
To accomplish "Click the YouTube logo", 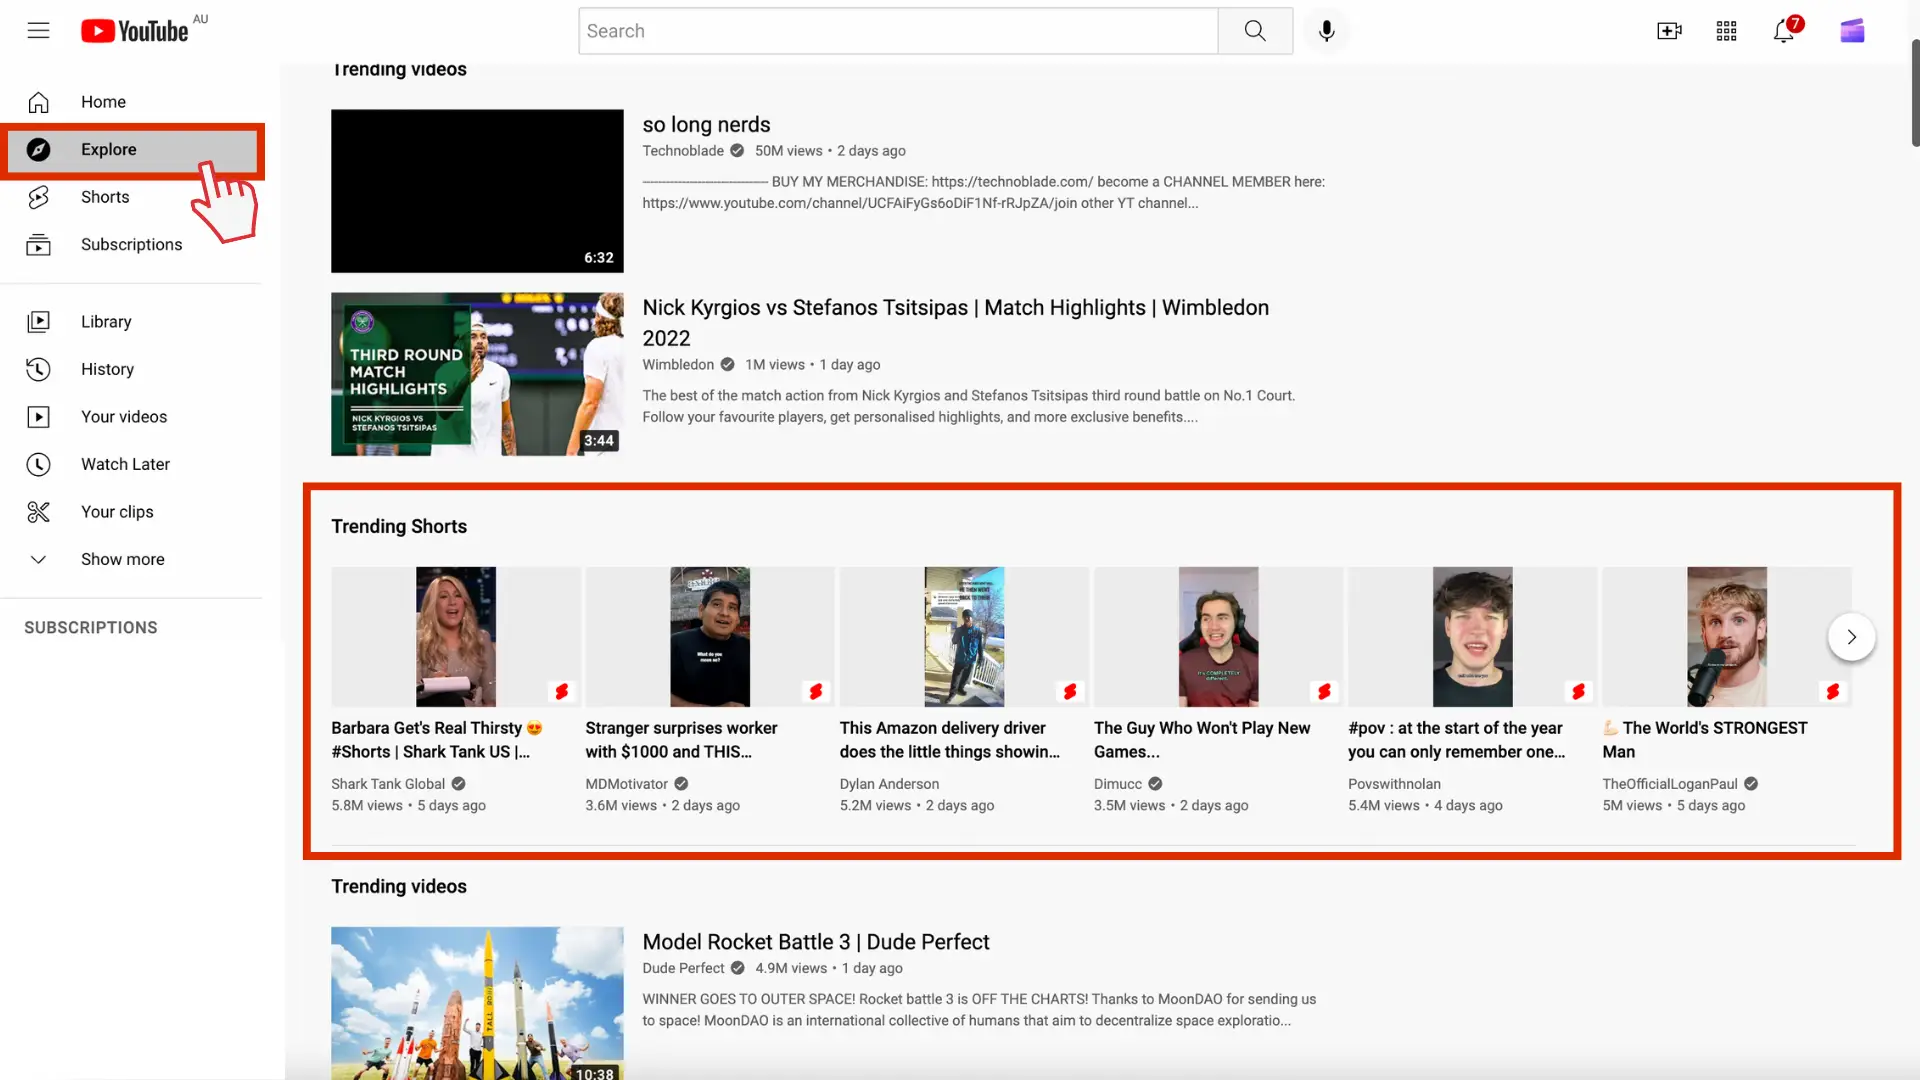I will coord(135,31).
